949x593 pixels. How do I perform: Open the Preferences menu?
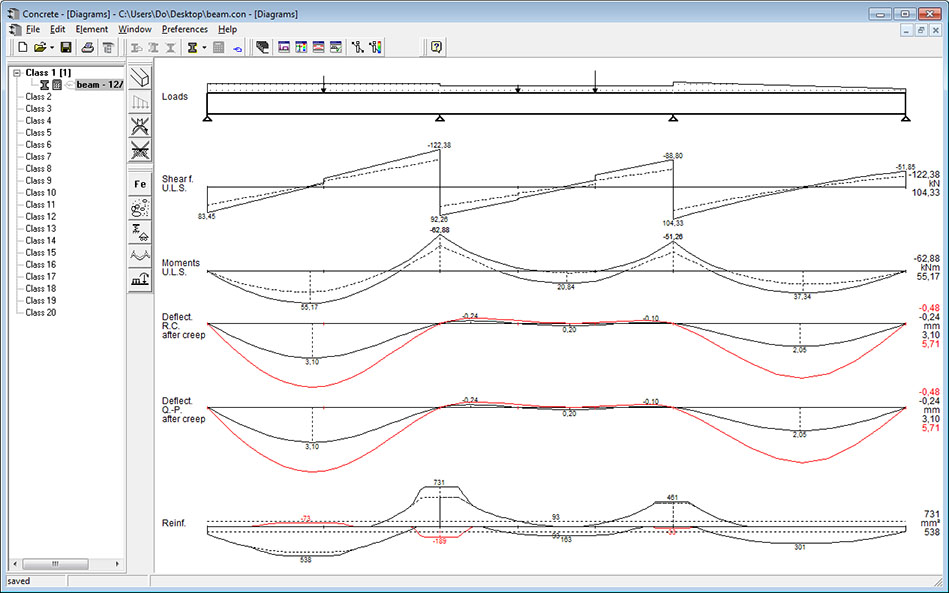point(182,29)
